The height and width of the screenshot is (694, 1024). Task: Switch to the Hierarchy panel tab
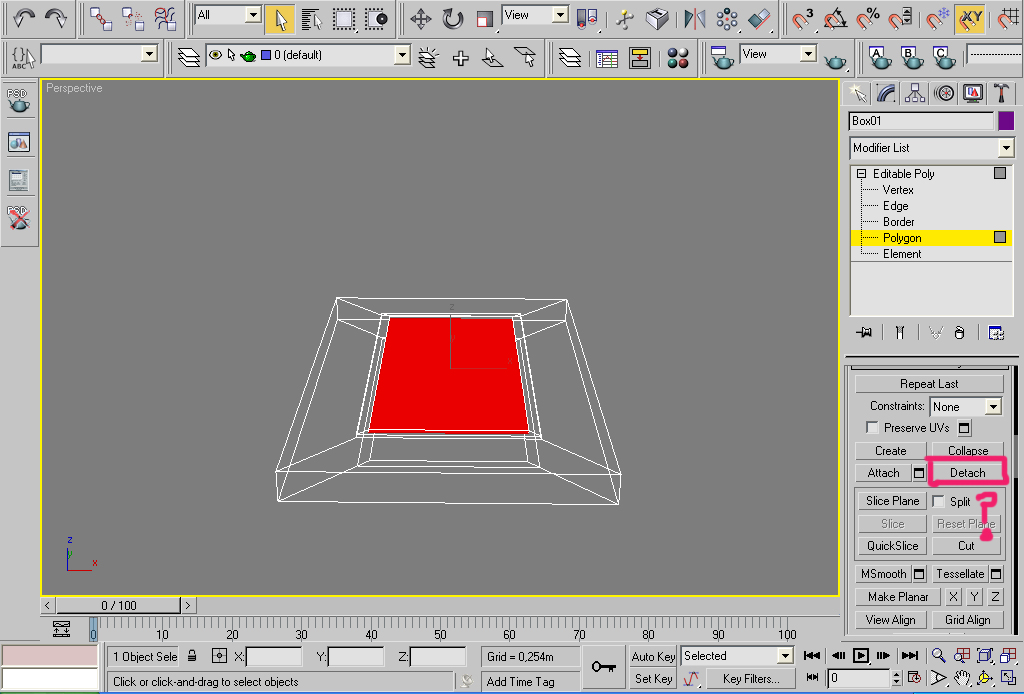[x=915, y=93]
